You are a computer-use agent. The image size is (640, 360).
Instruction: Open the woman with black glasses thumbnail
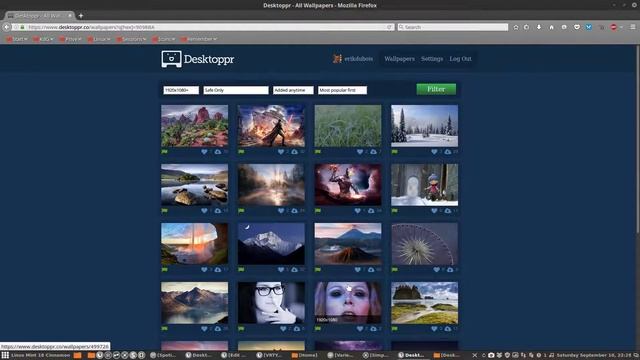(x=271, y=302)
